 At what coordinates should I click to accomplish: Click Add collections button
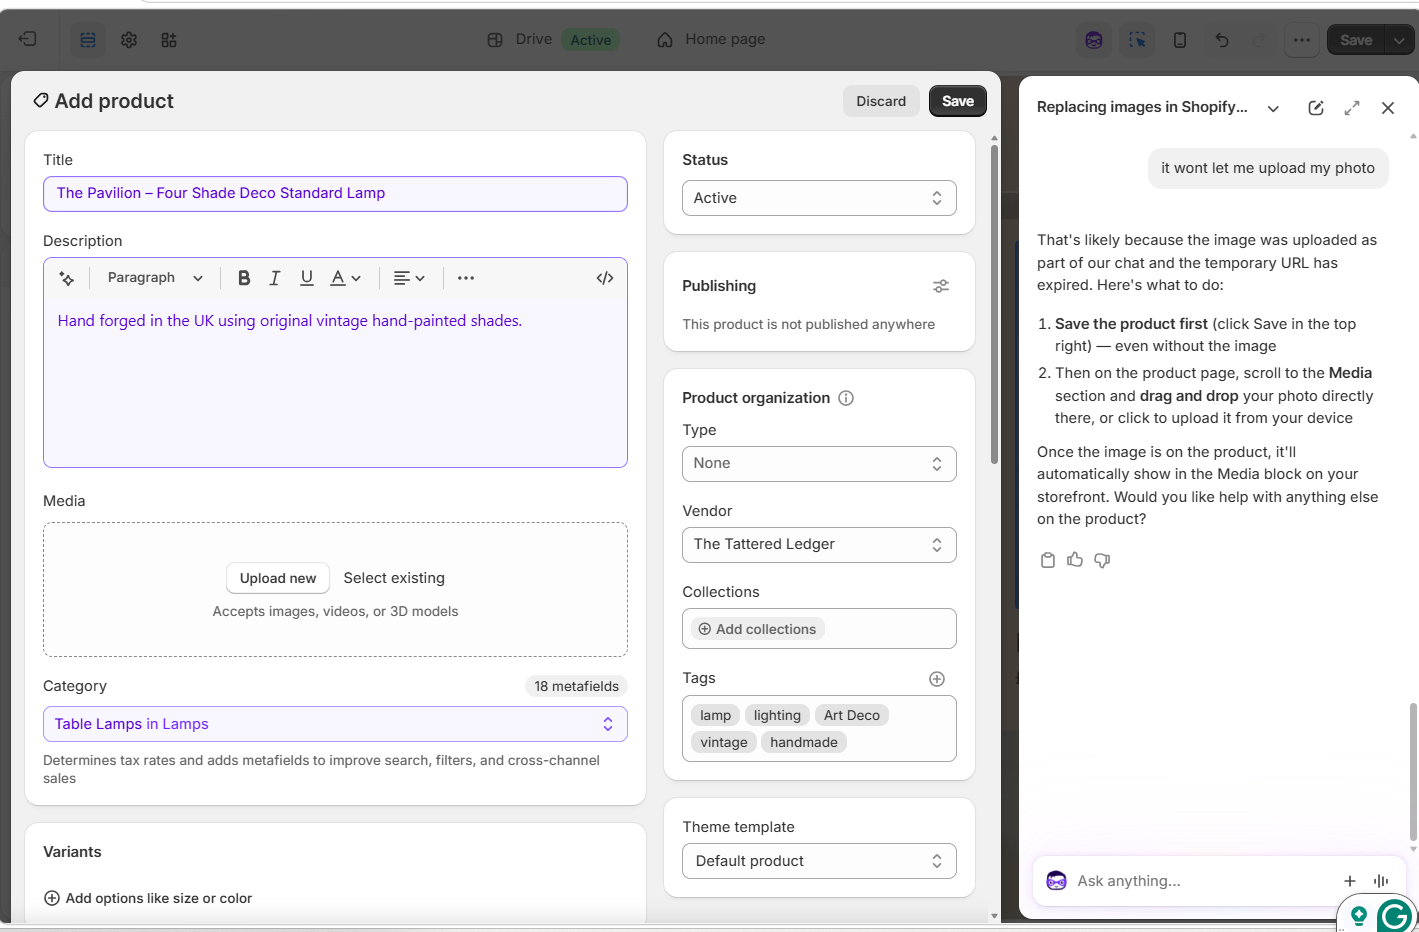[x=758, y=629]
